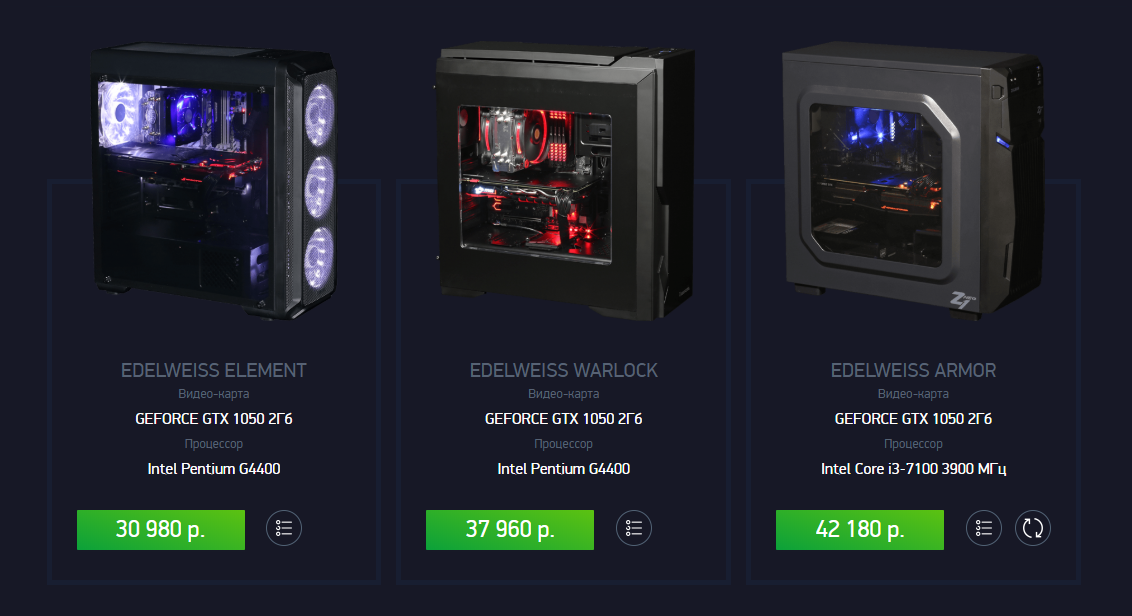Image resolution: width=1132 pixels, height=616 pixels.
Task: Click the 30 980 р. price button
Action: (161, 529)
